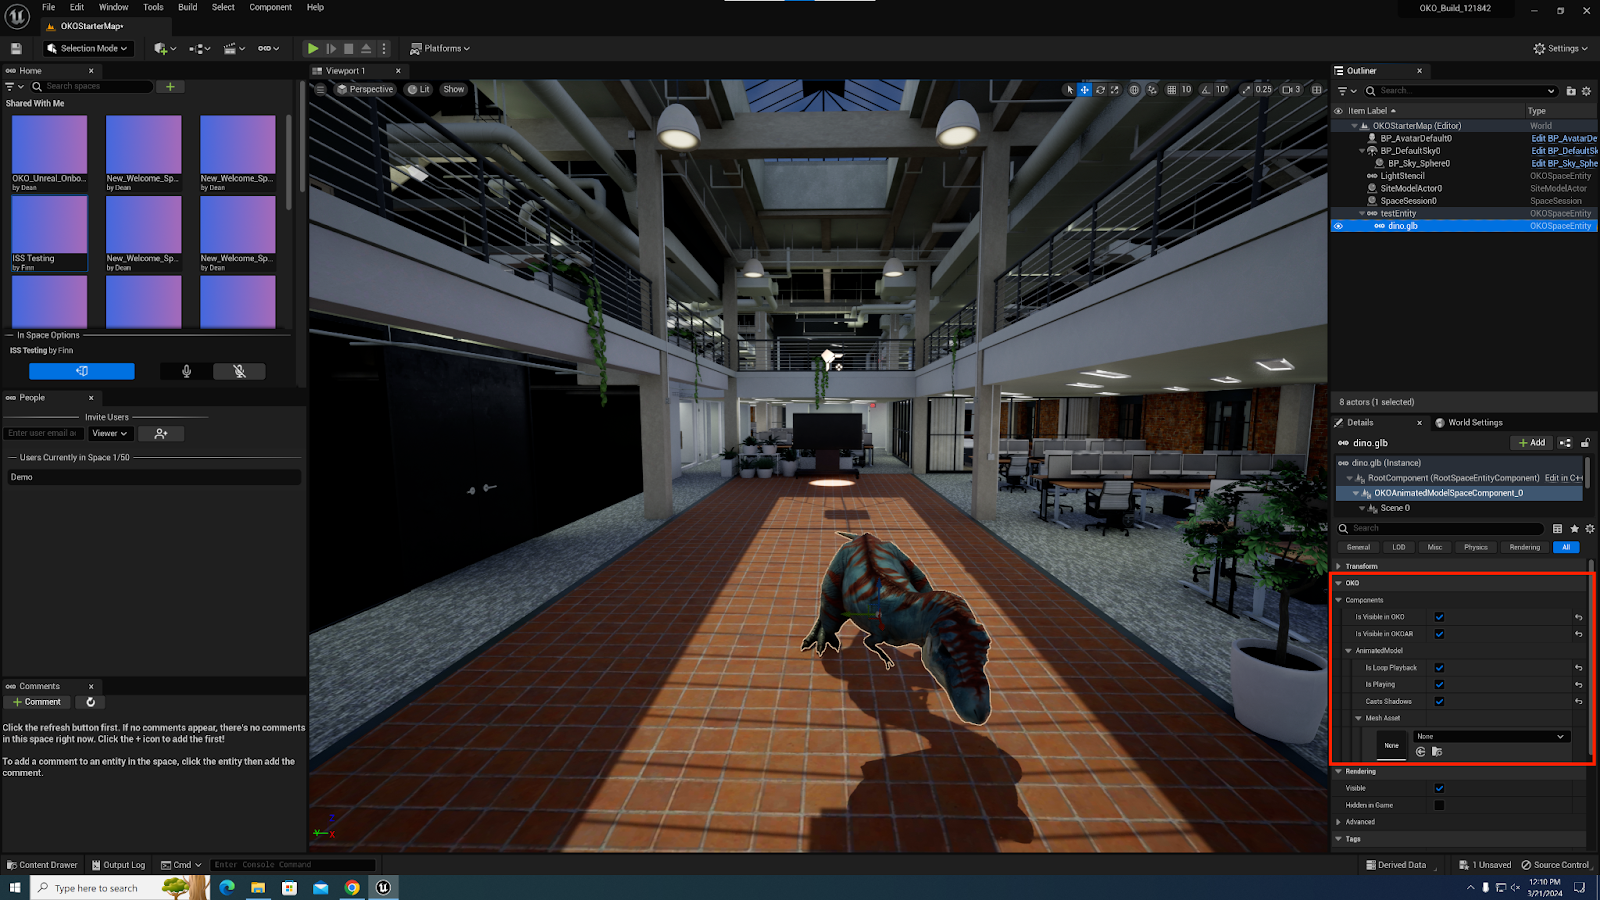This screenshot has height=900, width=1600.
Task: Switch to the World Settings tab
Action: click(x=1474, y=423)
